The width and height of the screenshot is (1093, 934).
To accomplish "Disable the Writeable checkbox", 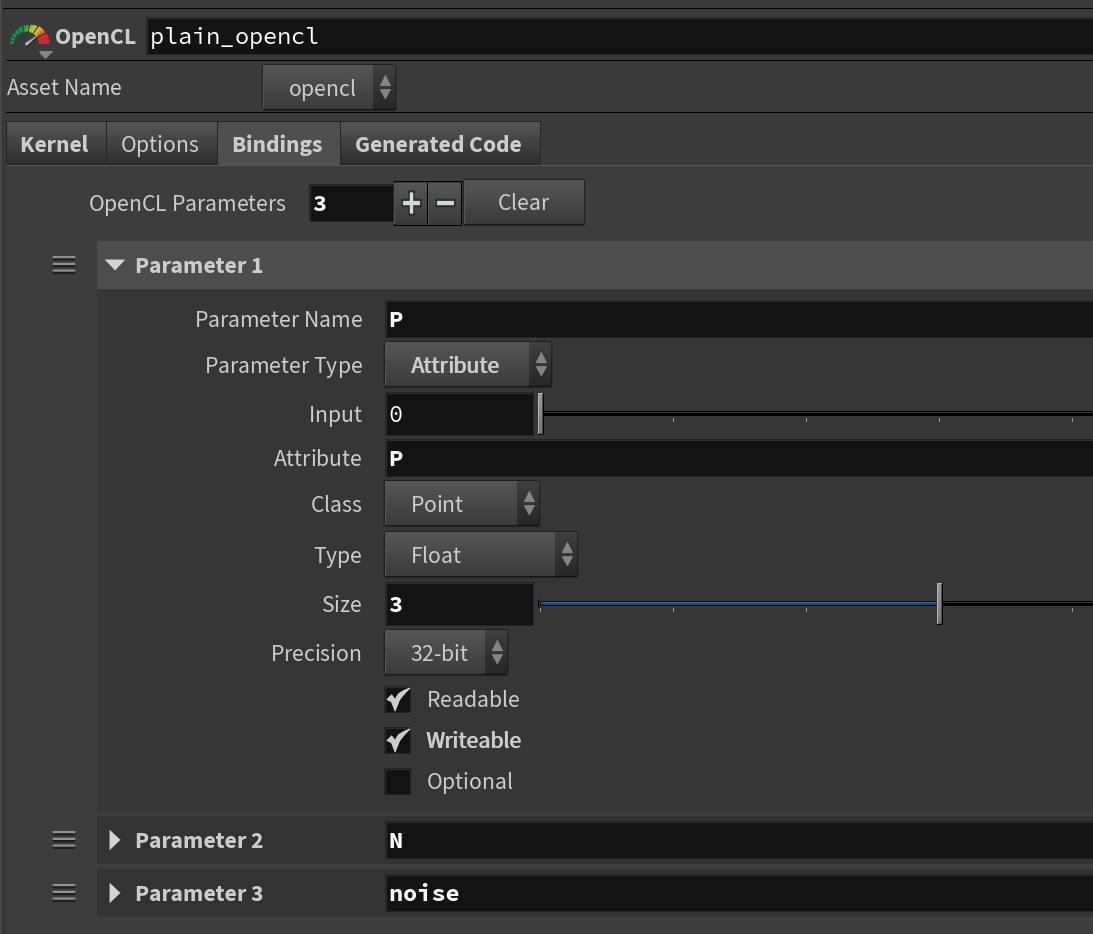I will click(x=398, y=740).
